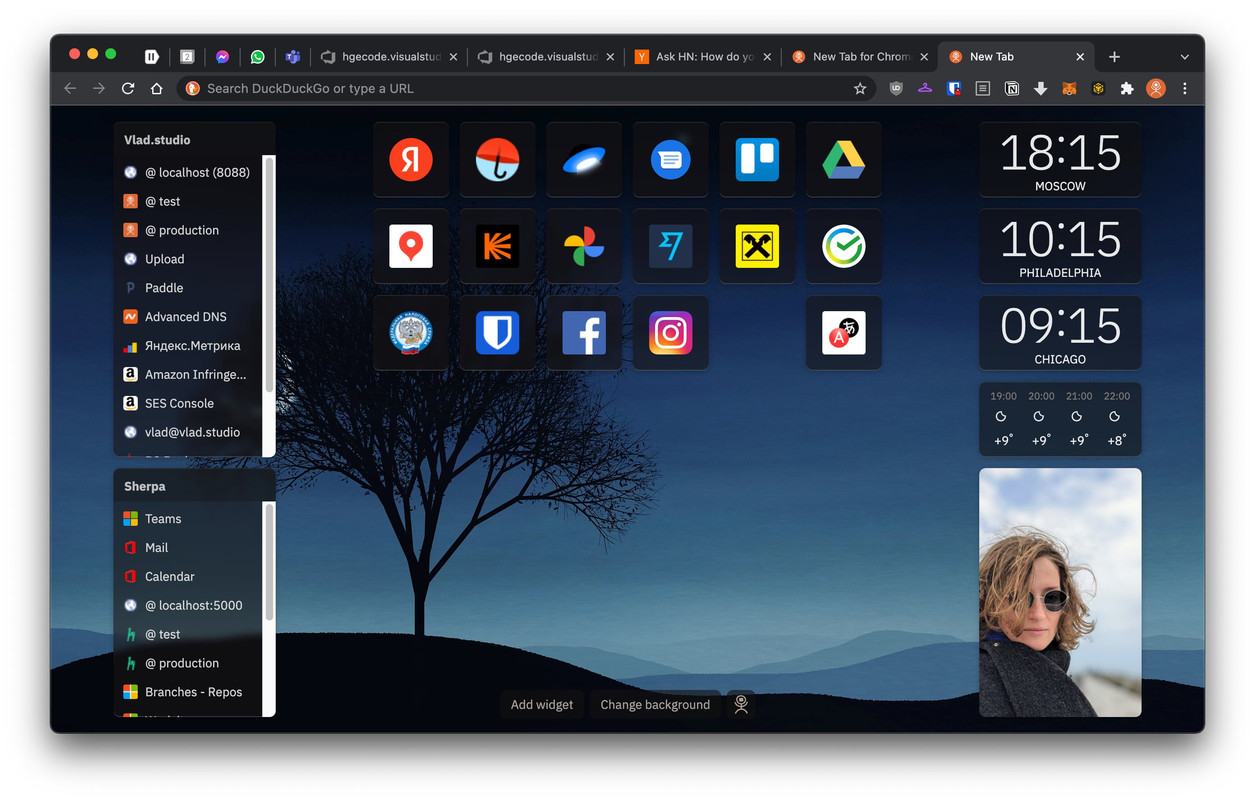1255x800 pixels.
Task: Go to the browser home page
Action: coord(157,88)
